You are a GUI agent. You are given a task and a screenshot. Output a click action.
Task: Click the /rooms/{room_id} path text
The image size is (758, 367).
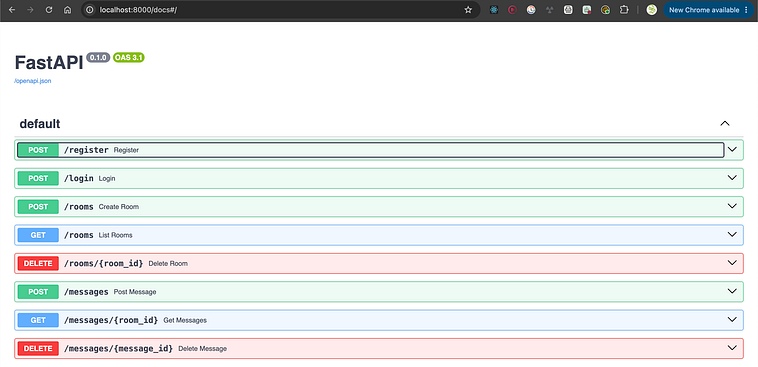(x=103, y=264)
